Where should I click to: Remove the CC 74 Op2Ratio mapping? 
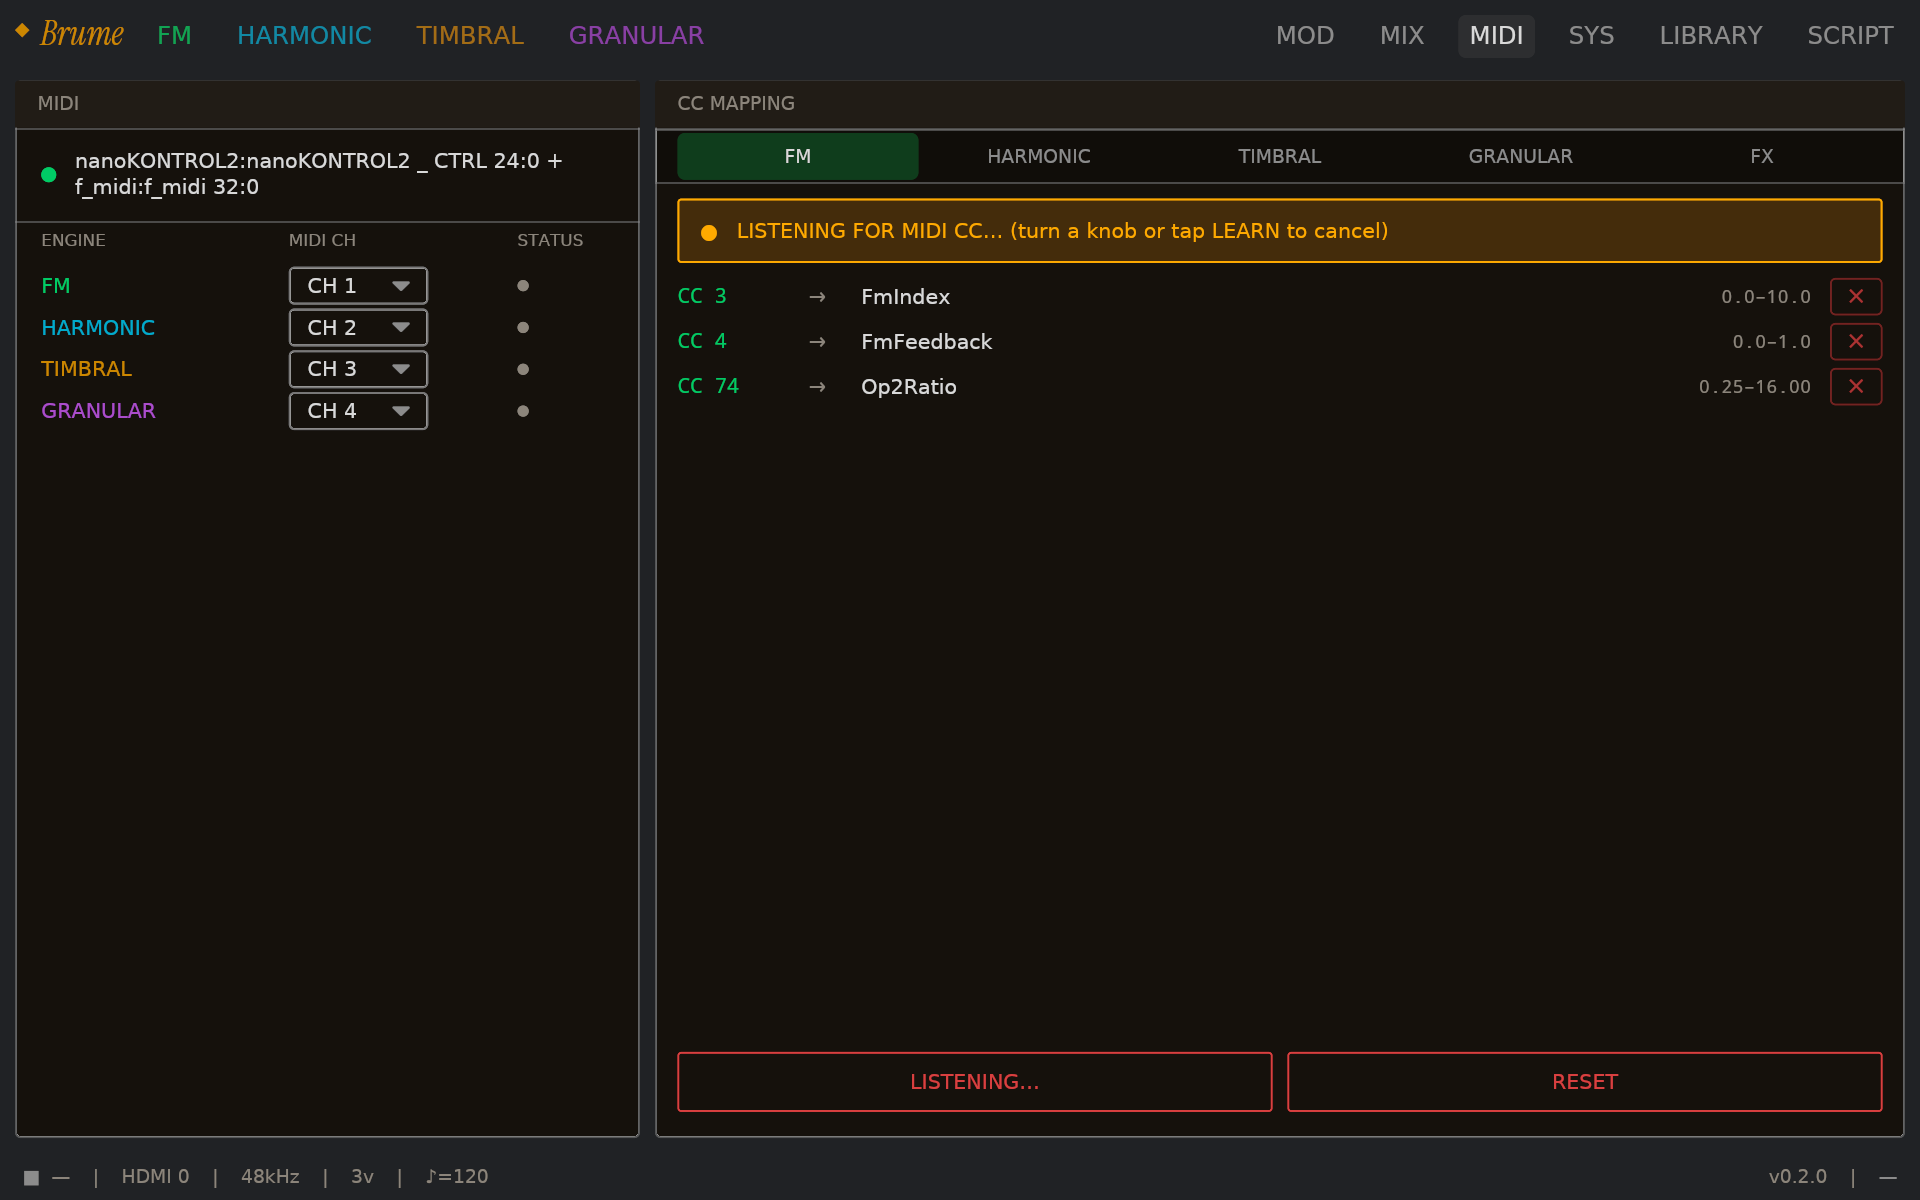click(1856, 387)
